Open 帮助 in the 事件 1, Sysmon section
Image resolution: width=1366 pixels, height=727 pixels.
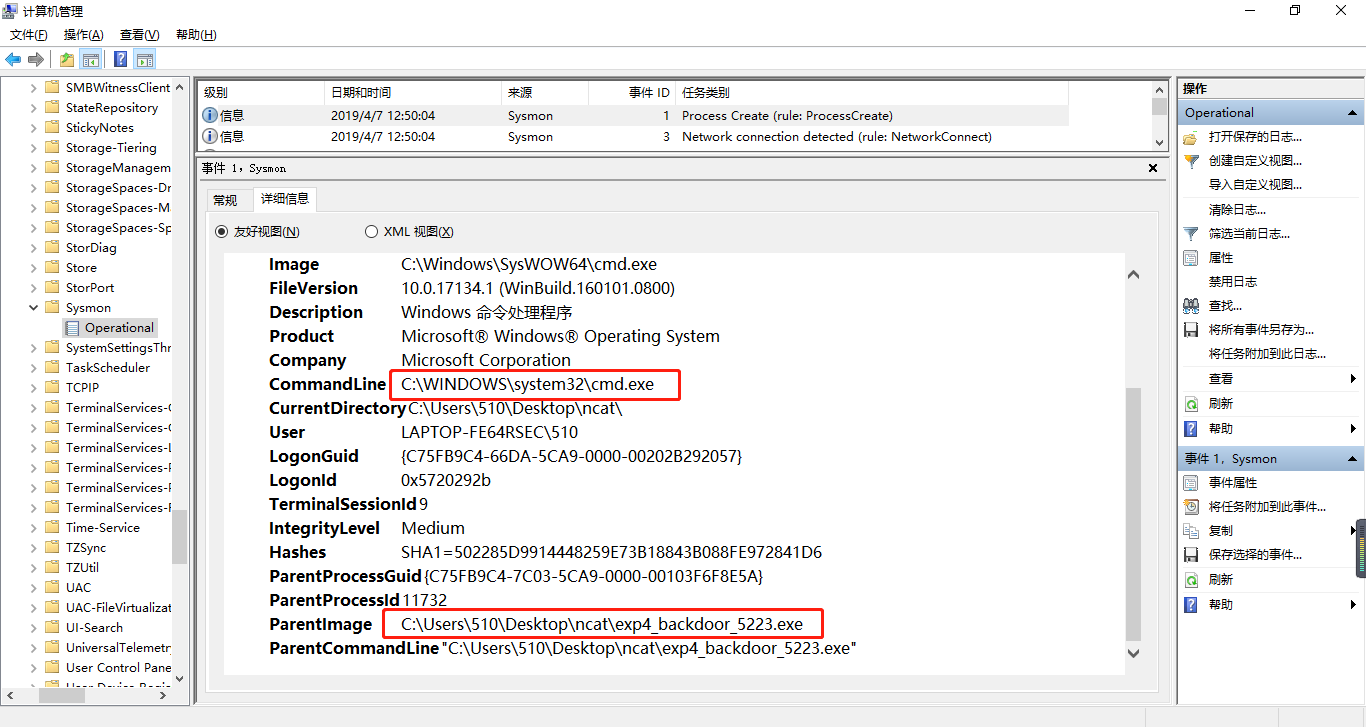(x=1221, y=605)
